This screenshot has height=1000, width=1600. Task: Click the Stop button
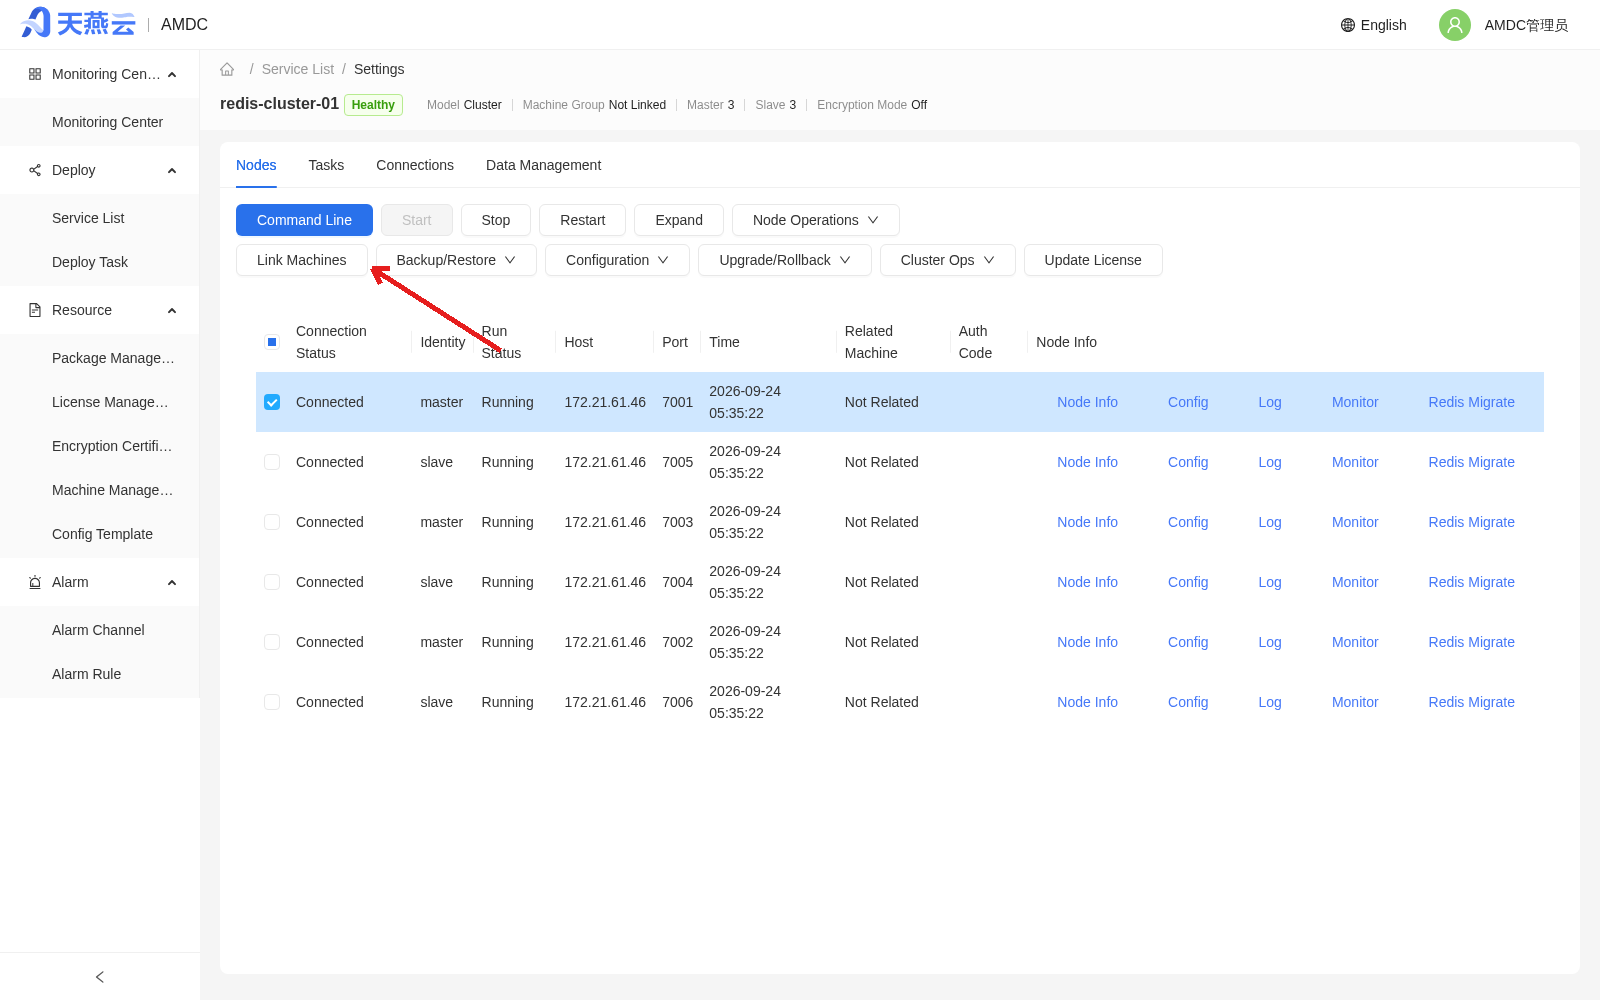tap(496, 220)
